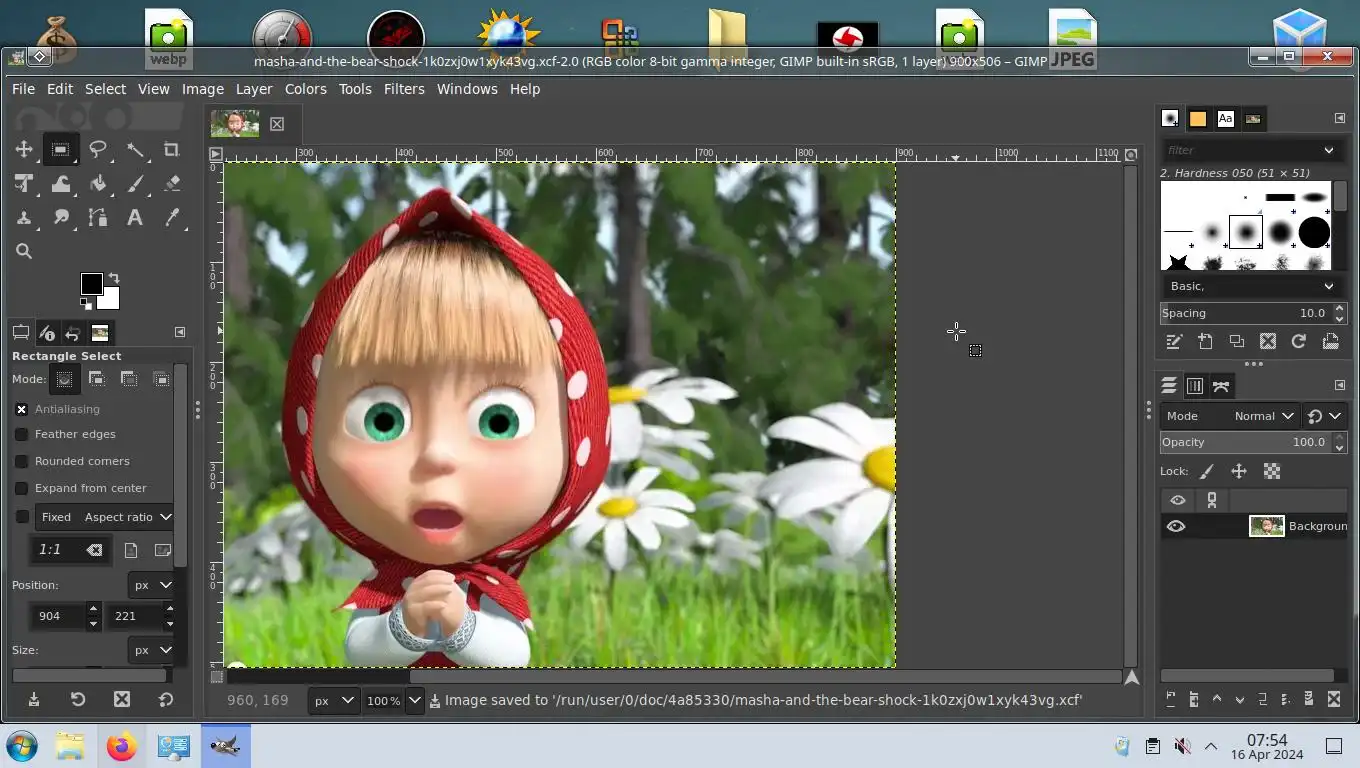Open the brush filter dropdown
Image resolution: width=1360 pixels, height=768 pixels.
click(1328, 150)
